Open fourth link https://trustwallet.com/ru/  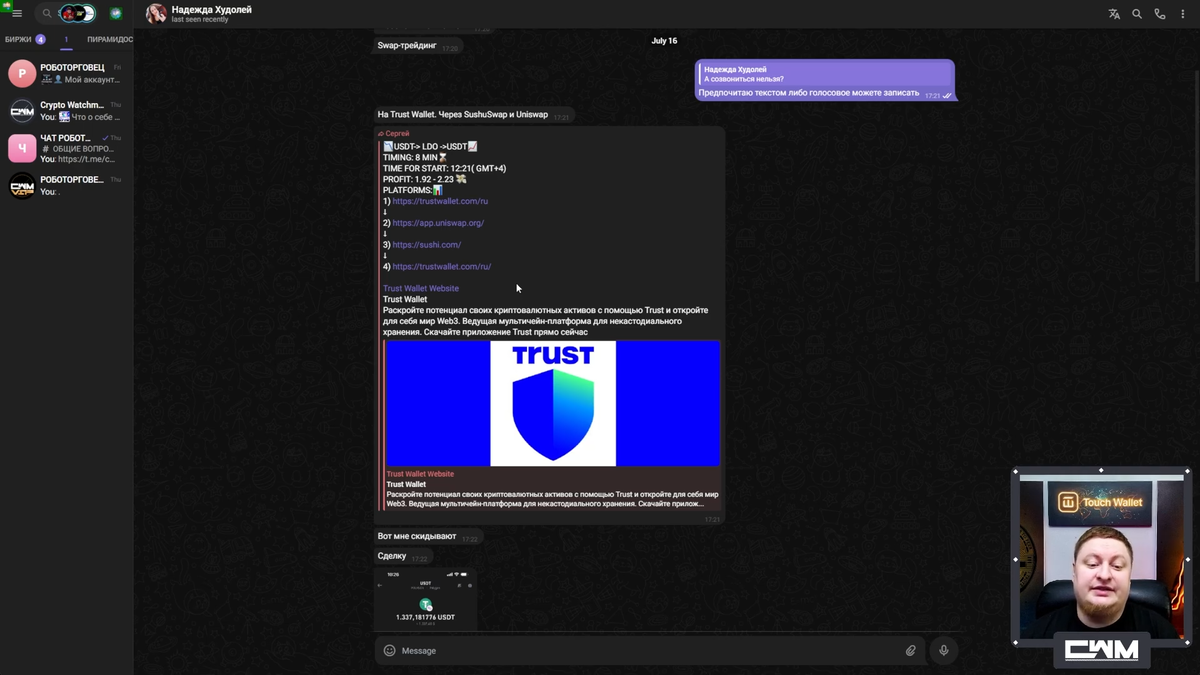[442, 267]
